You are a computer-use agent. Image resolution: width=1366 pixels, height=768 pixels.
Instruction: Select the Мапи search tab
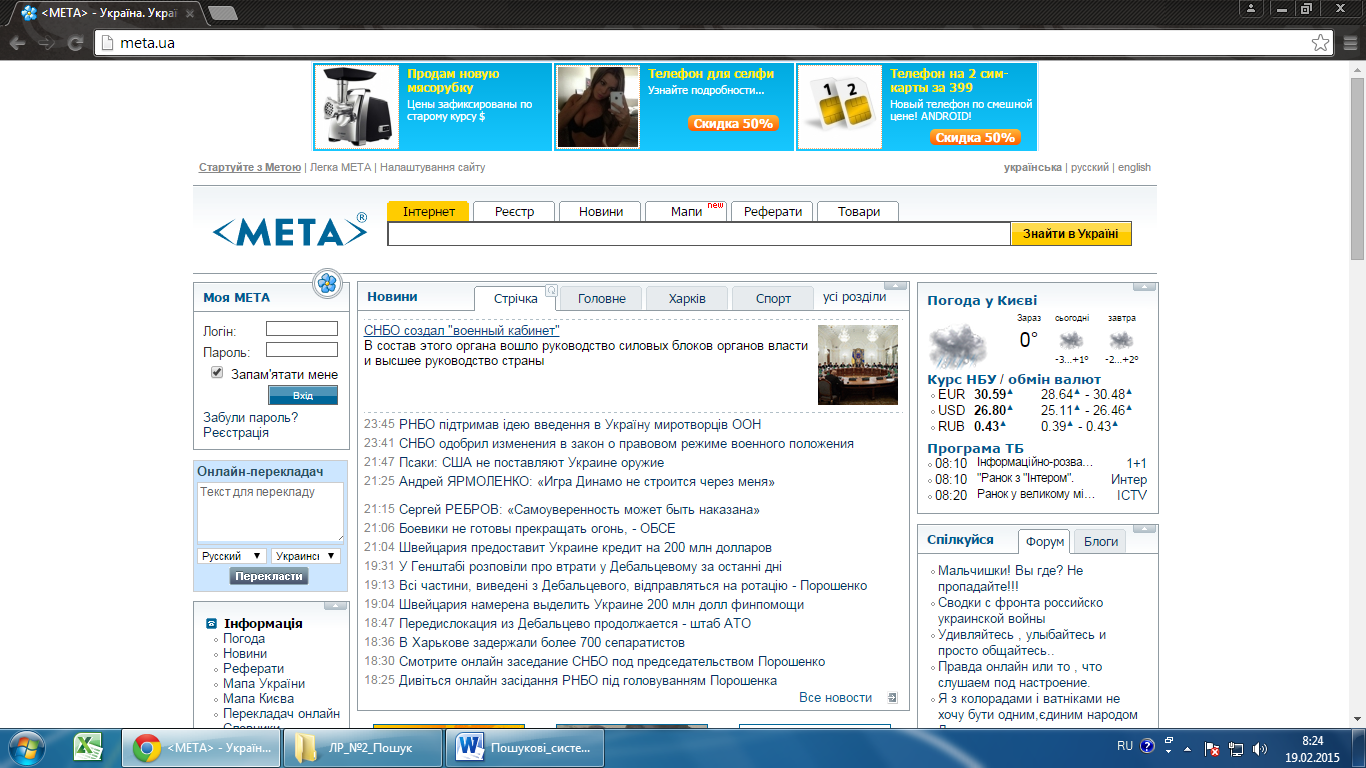(x=686, y=211)
